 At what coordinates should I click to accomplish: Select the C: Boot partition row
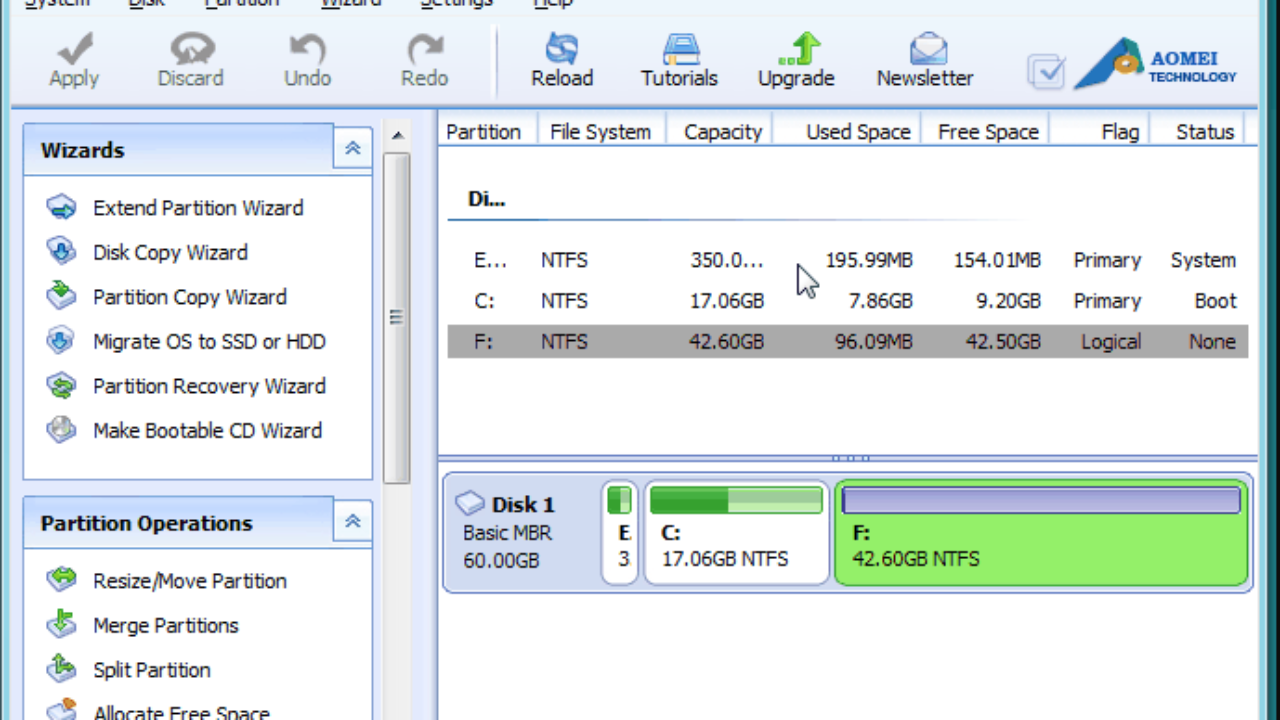point(848,301)
